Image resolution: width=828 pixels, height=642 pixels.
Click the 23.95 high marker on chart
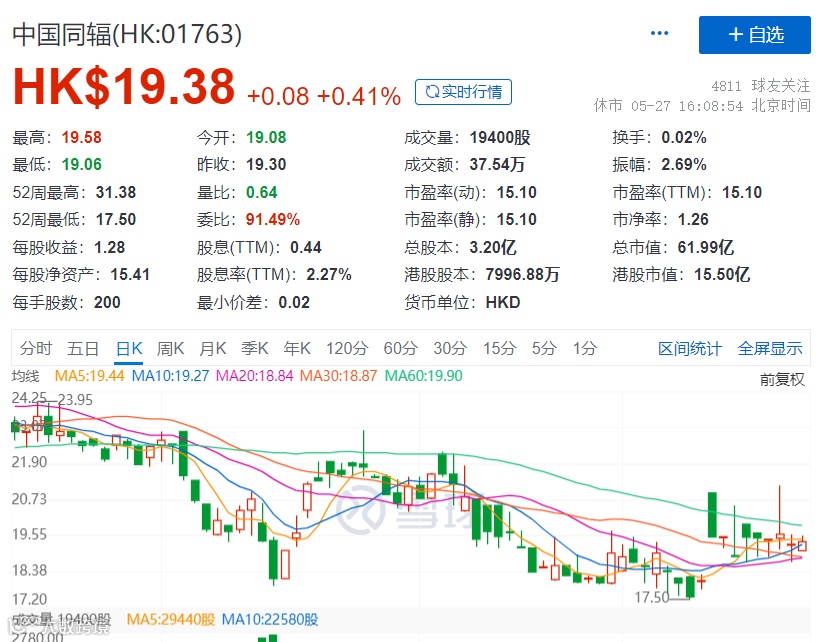[75, 400]
